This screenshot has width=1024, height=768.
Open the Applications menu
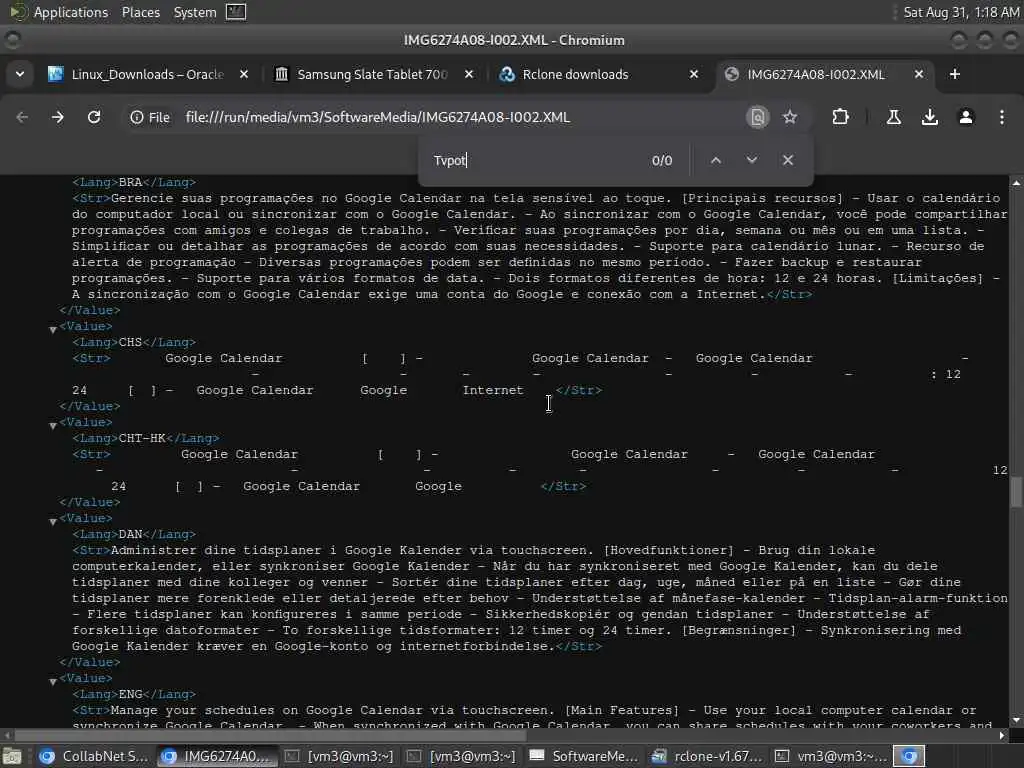pyautogui.click(x=71, y=12)
